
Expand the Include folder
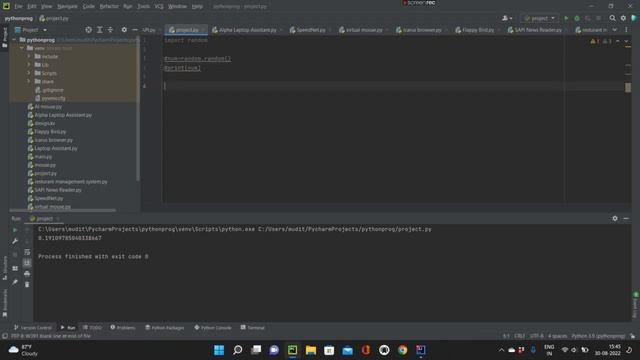[29, 56]
